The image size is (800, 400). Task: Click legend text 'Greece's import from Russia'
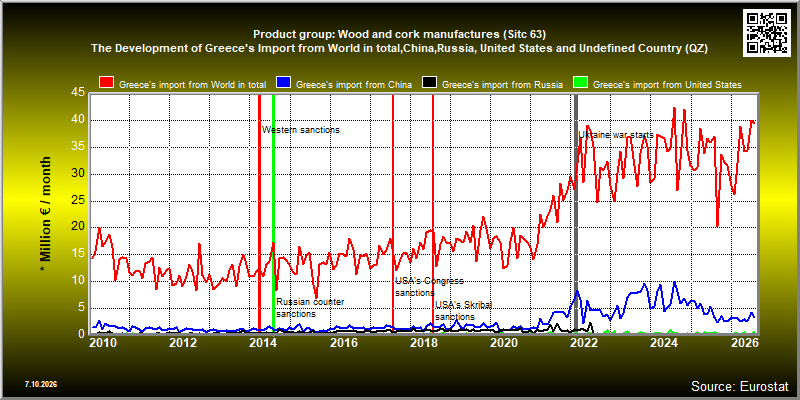point(502,84)
